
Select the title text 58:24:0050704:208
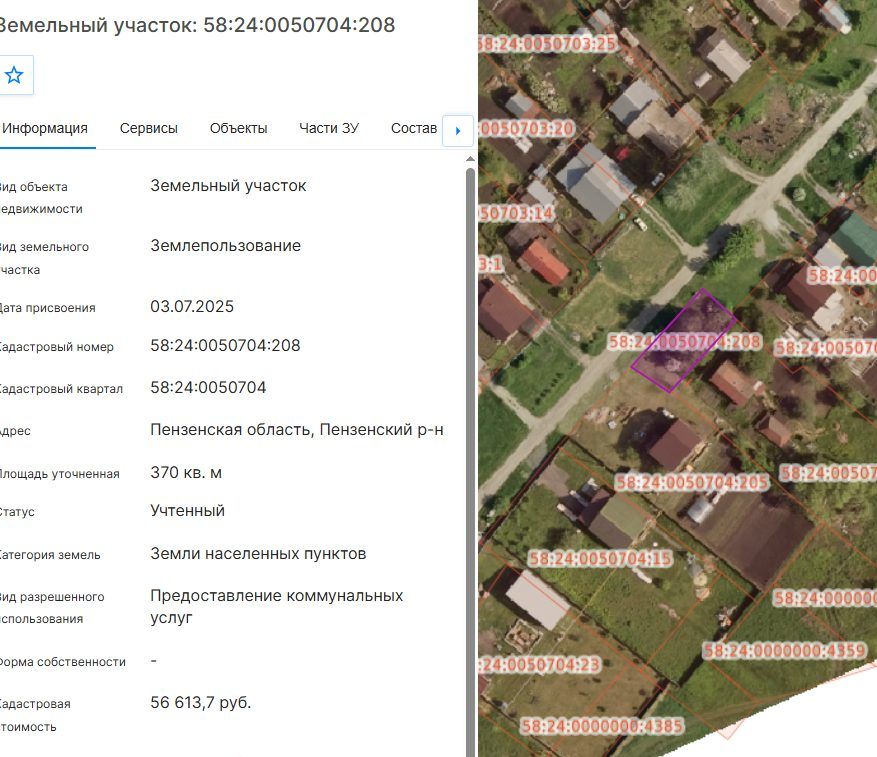click(299, 25)
